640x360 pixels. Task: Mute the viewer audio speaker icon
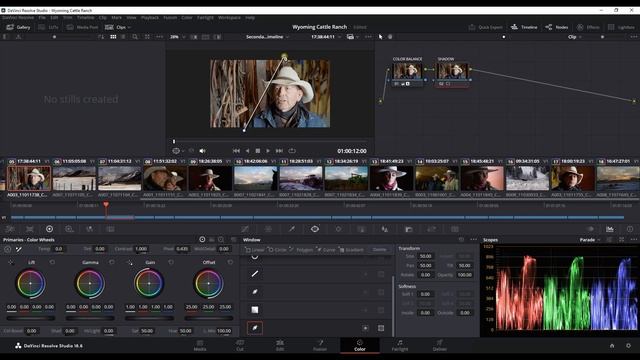tap(202, 151)
